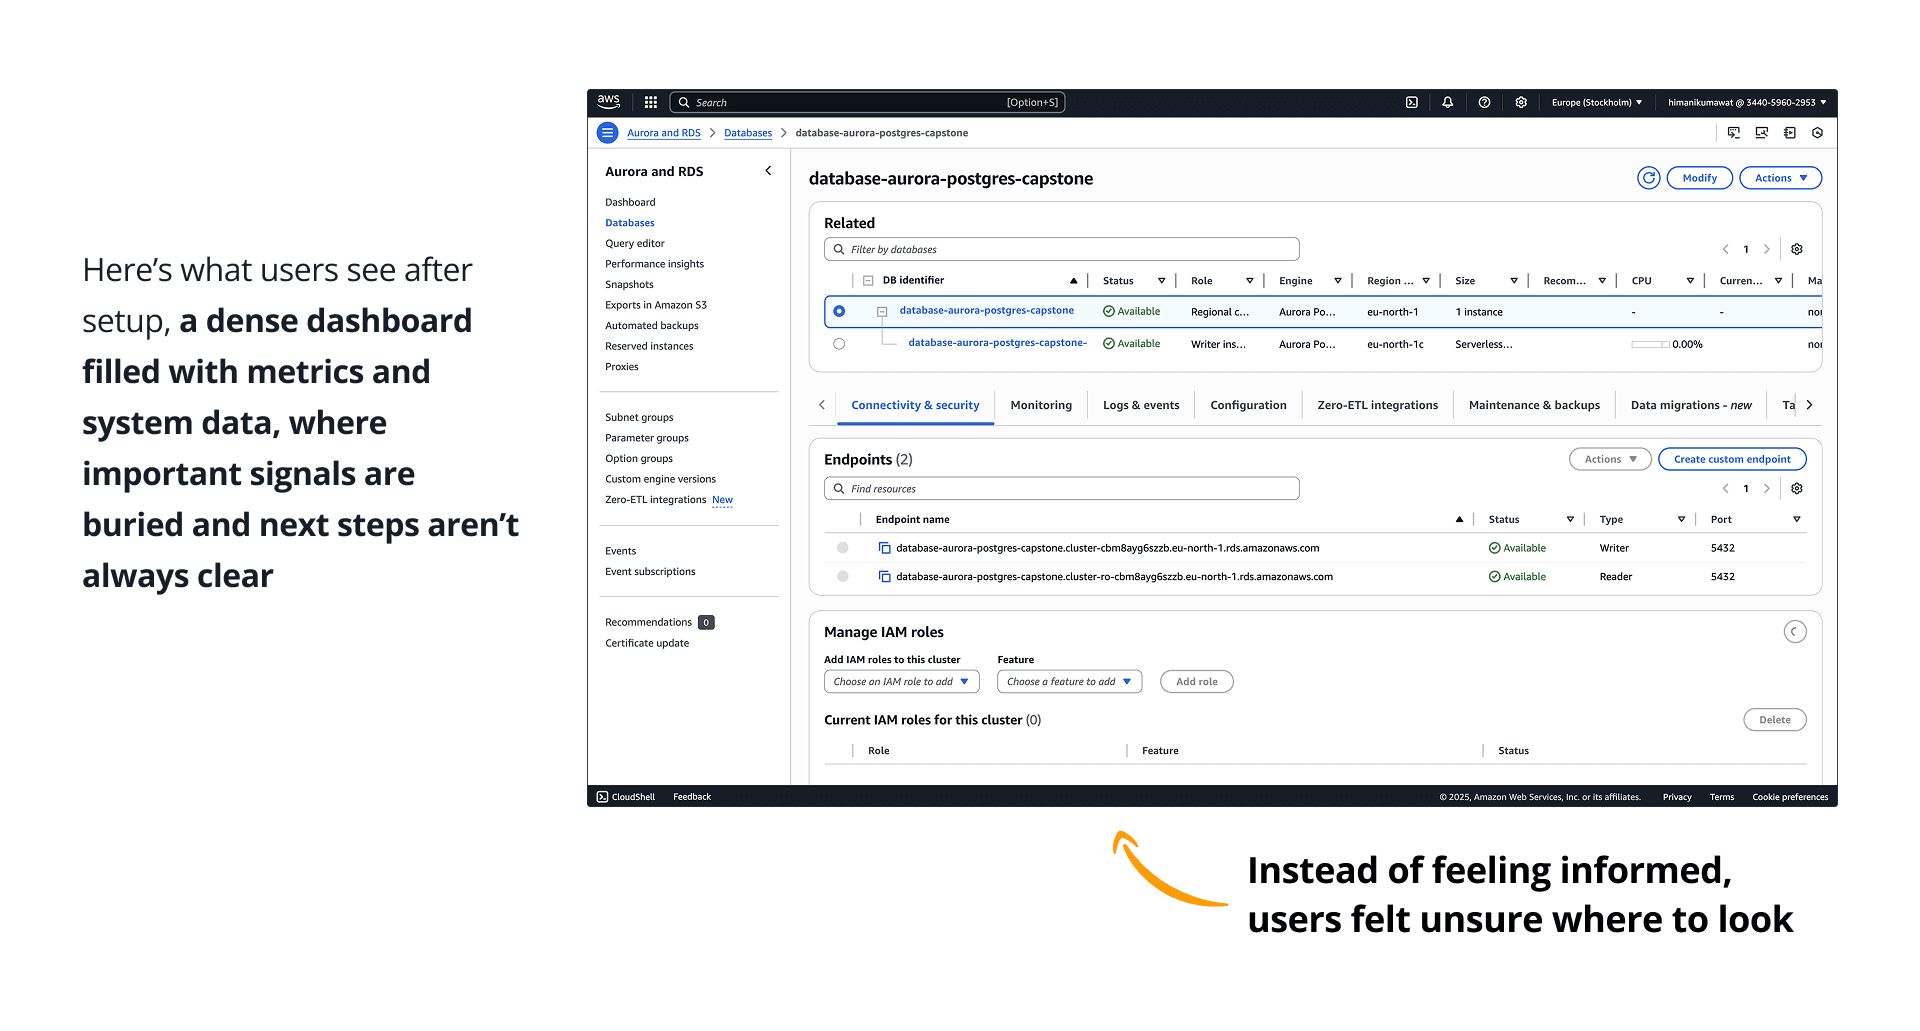Image resolution: width=1920 pixels, height=1031 pixels.
Task: Open Parameter groups in sidebar
Action: click(647, 438)
